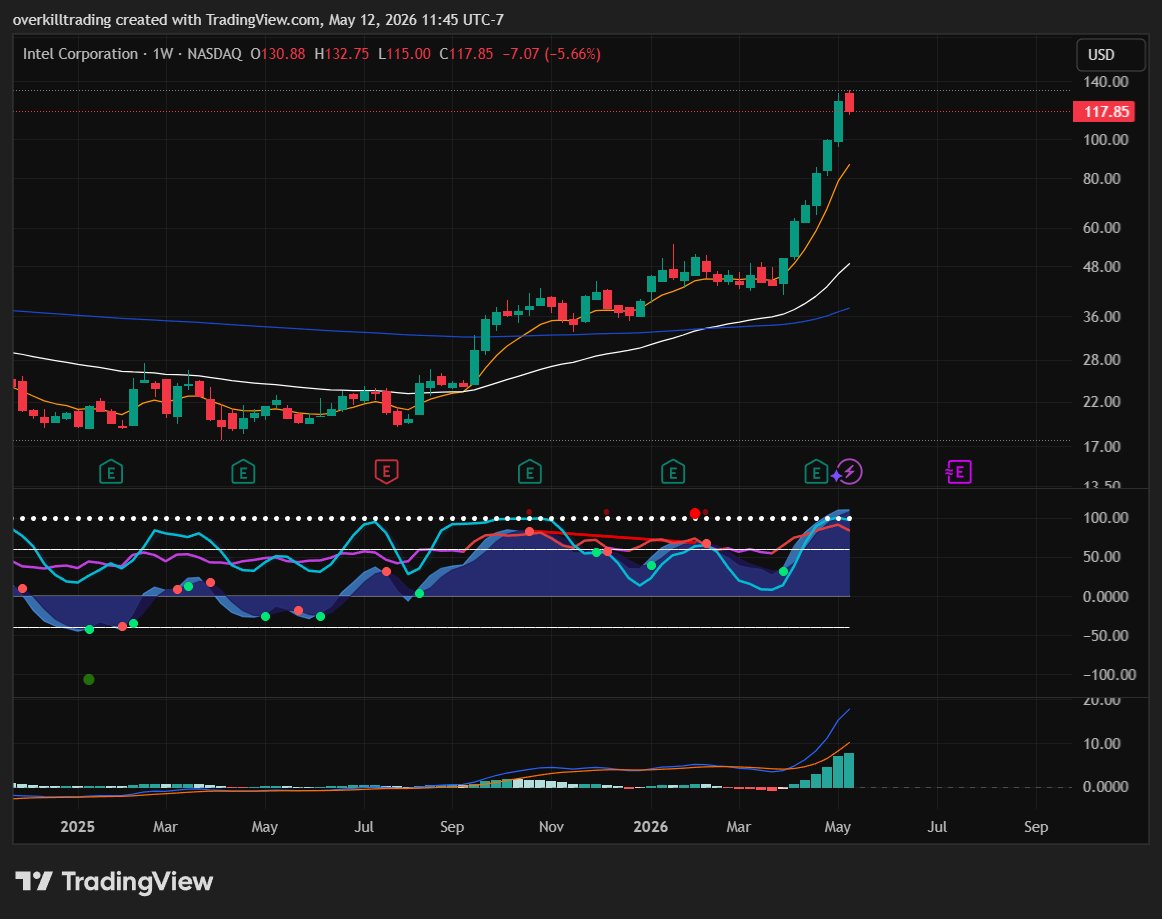Viewport: 1162px width, 919px height.
Task: Click the large red divergence dot on oscillator
Action: (x=694, y=514)
